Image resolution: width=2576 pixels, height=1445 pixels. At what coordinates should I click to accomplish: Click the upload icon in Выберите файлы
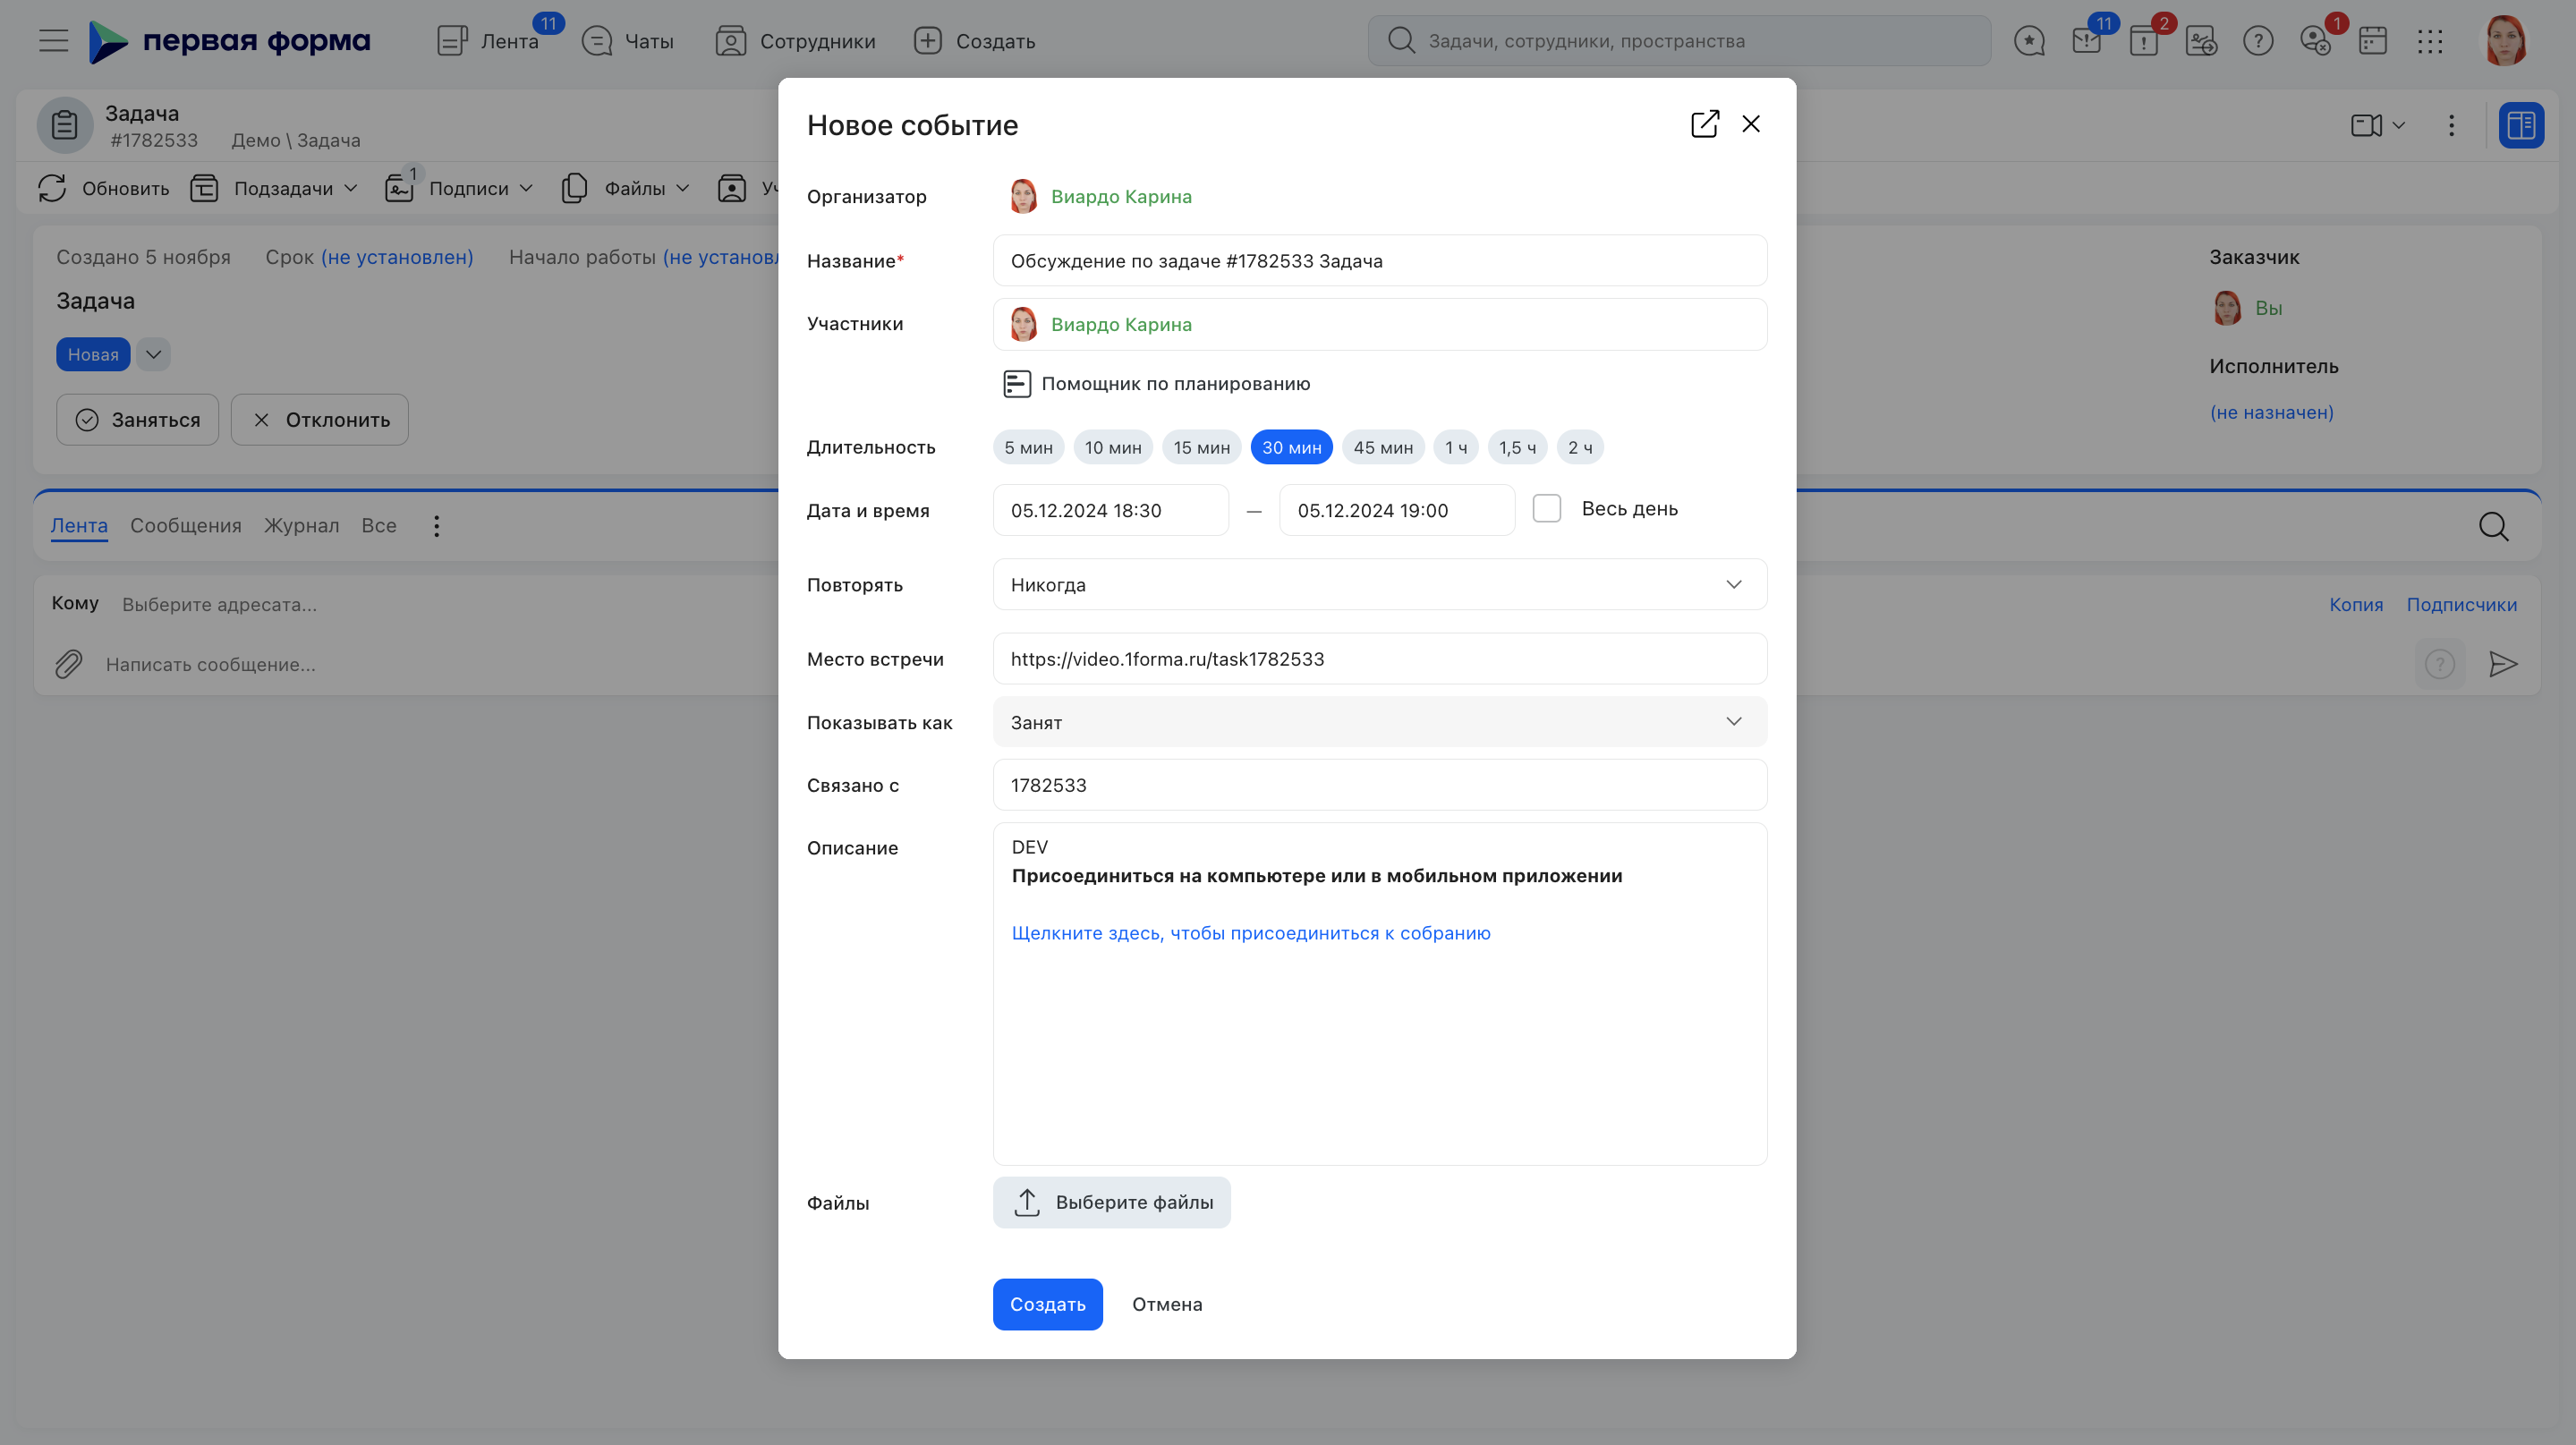pos(1027,1202)
